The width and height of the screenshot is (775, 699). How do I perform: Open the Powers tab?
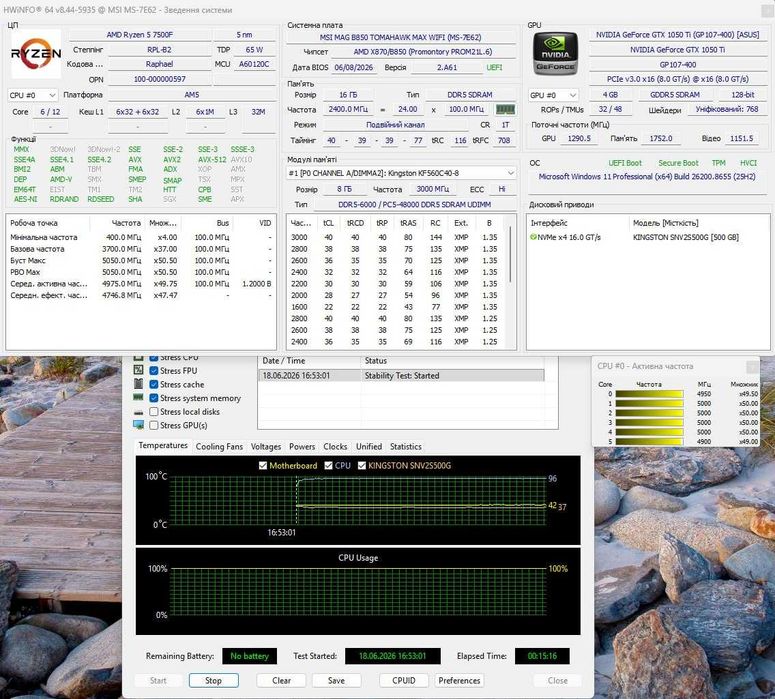(x=301, y=446)
